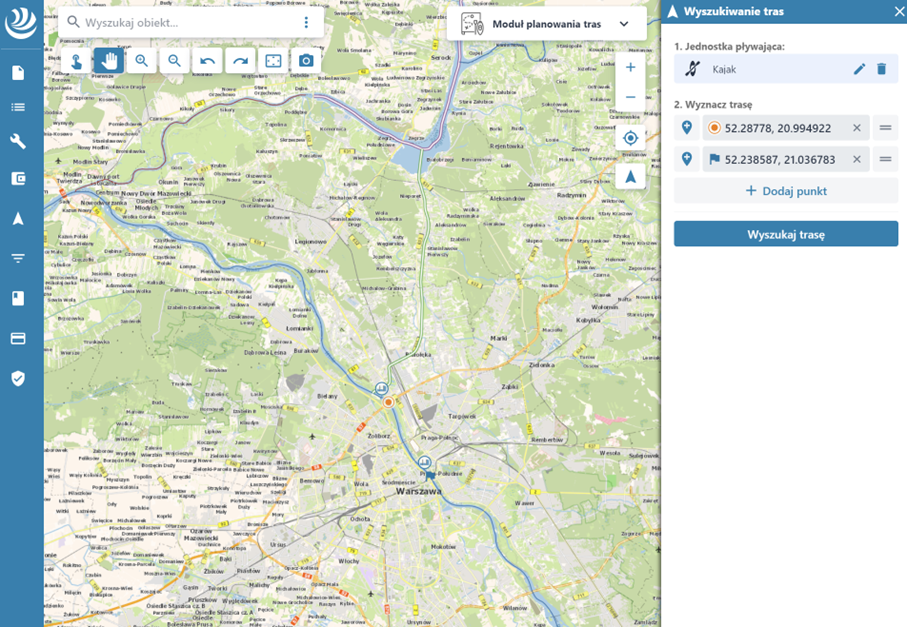The height and width of the screenshot is (627, 907).
Task: Open search options three-dot menu
Action: (x=306, y=22)
